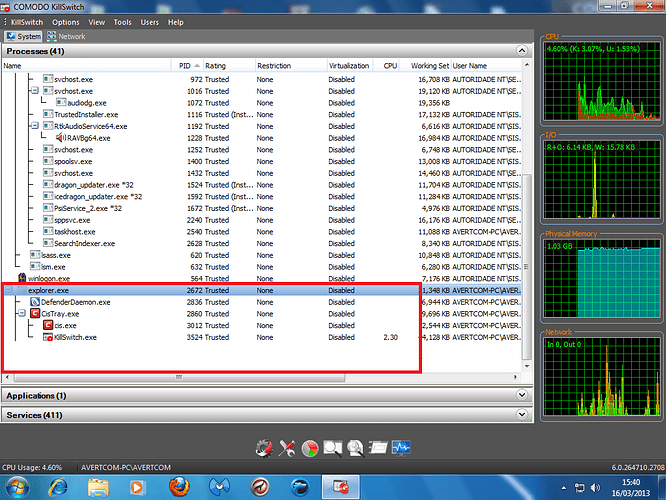Screen dimensions: 666x500
Task: Click the window with magnifier icon
Action: [x=333, y=448]
